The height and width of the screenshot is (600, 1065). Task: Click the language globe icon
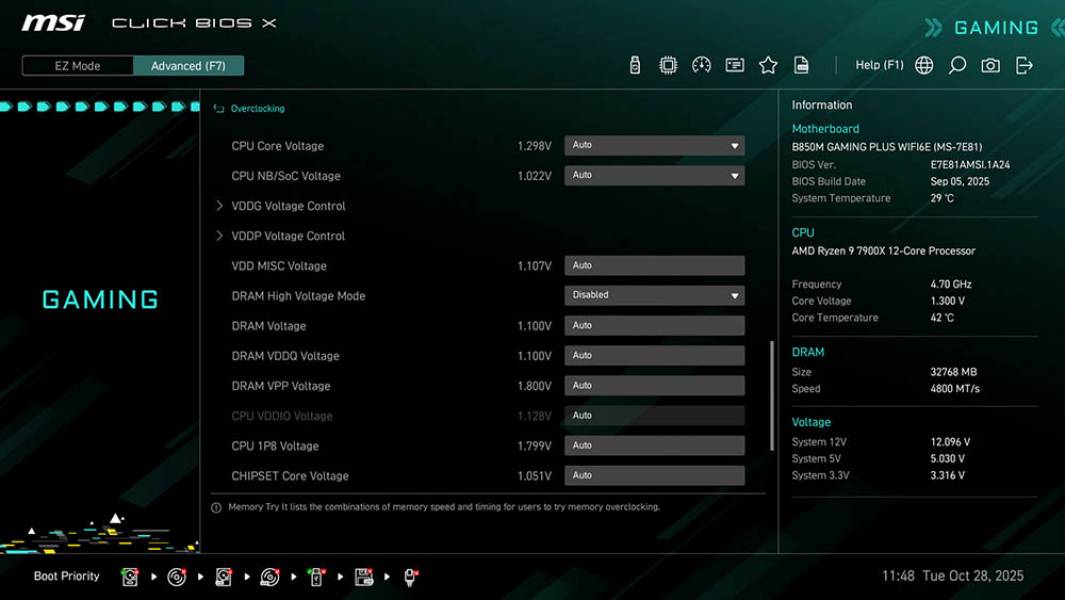(923, 64)
